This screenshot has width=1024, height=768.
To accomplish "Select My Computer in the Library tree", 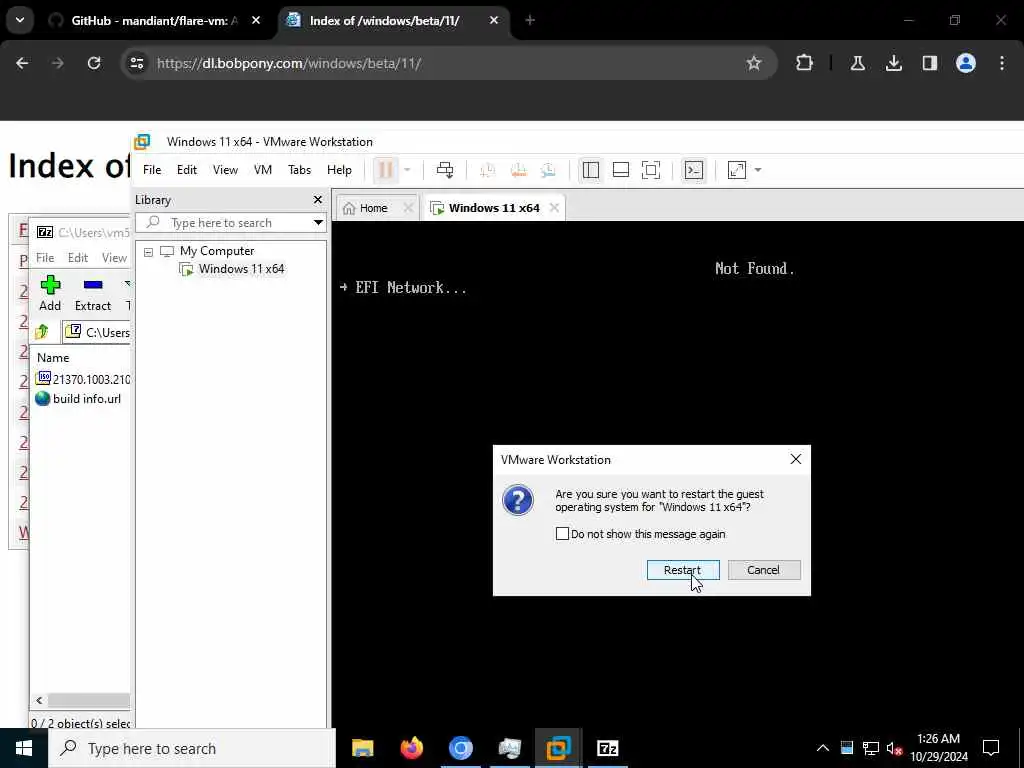I will click(x=217, y=251).
